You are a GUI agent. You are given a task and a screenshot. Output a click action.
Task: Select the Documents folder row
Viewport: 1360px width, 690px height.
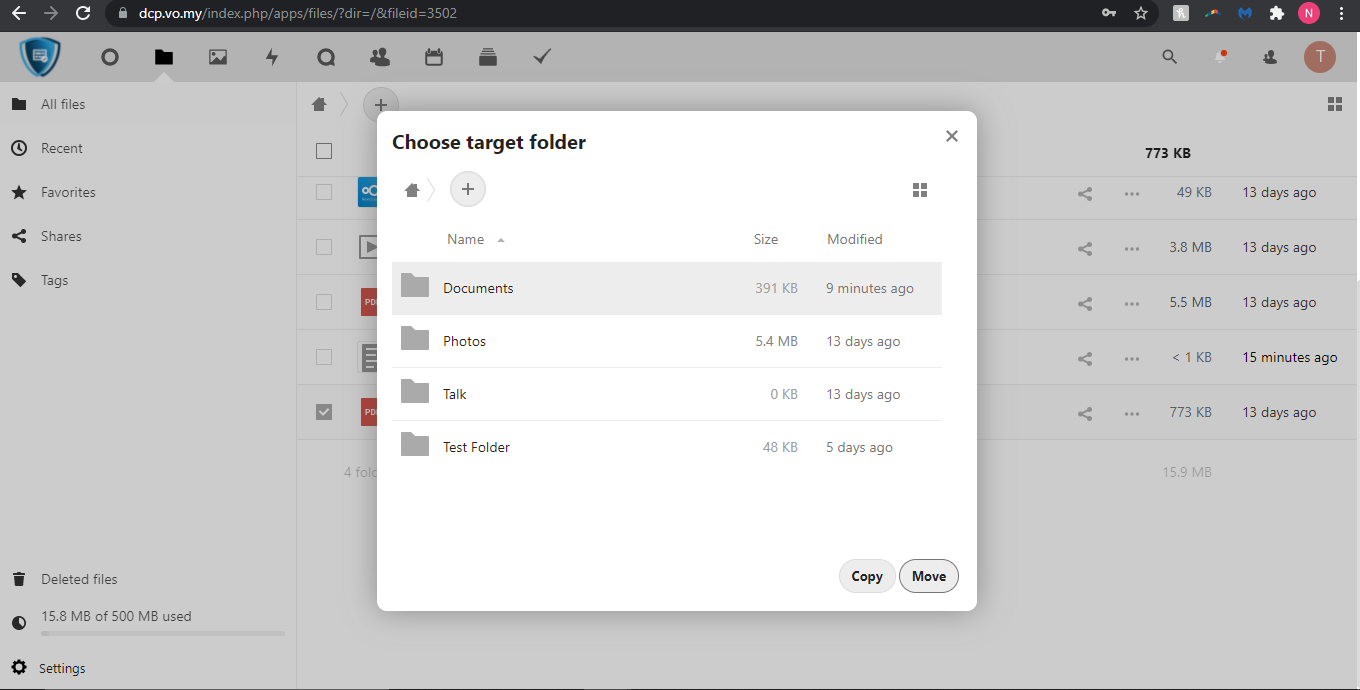[x=666, y=288]
